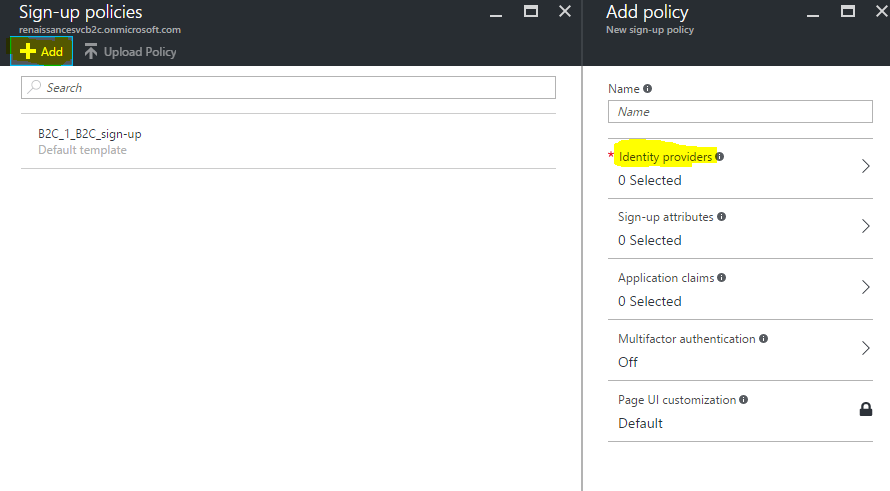Click the Upload Policy button
The height and width of the screenshot is (491, 890).
tap(130, 52)
